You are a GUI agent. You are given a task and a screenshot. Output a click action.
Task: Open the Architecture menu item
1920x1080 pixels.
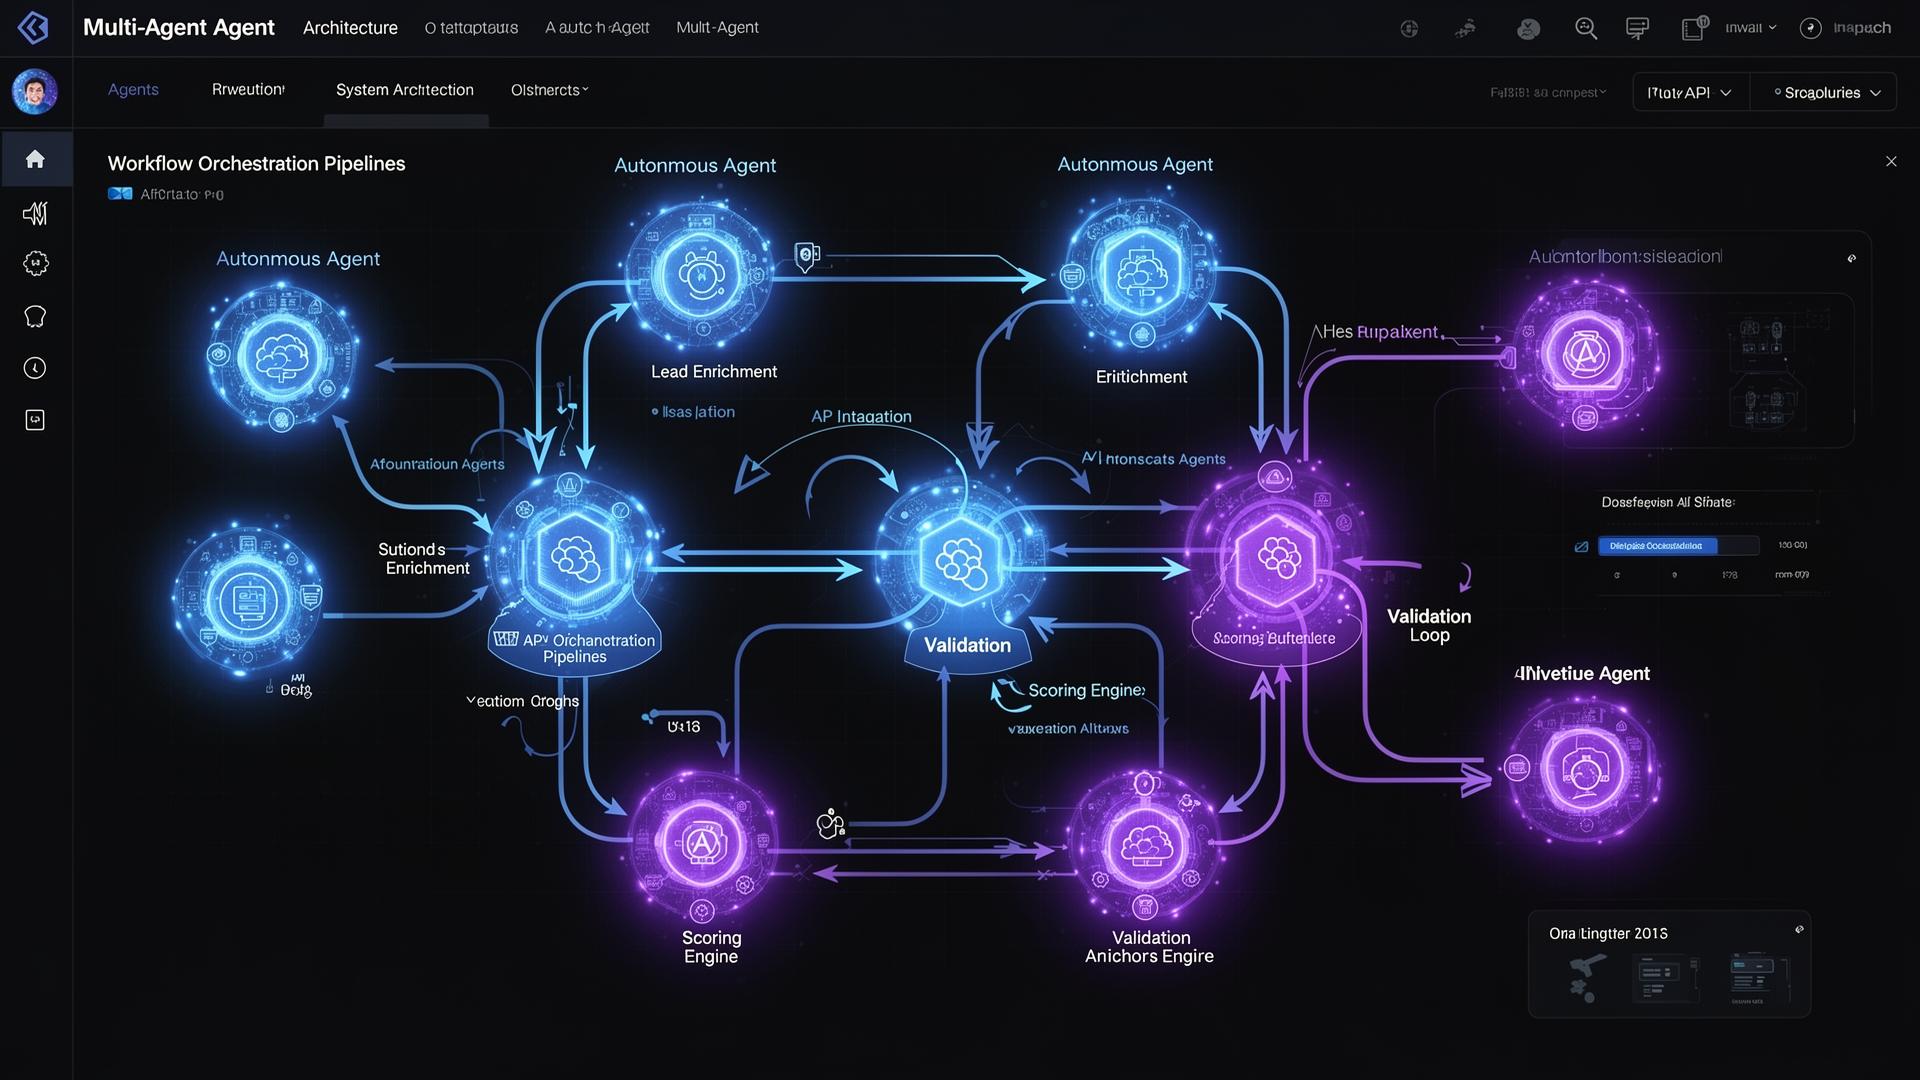350,28
